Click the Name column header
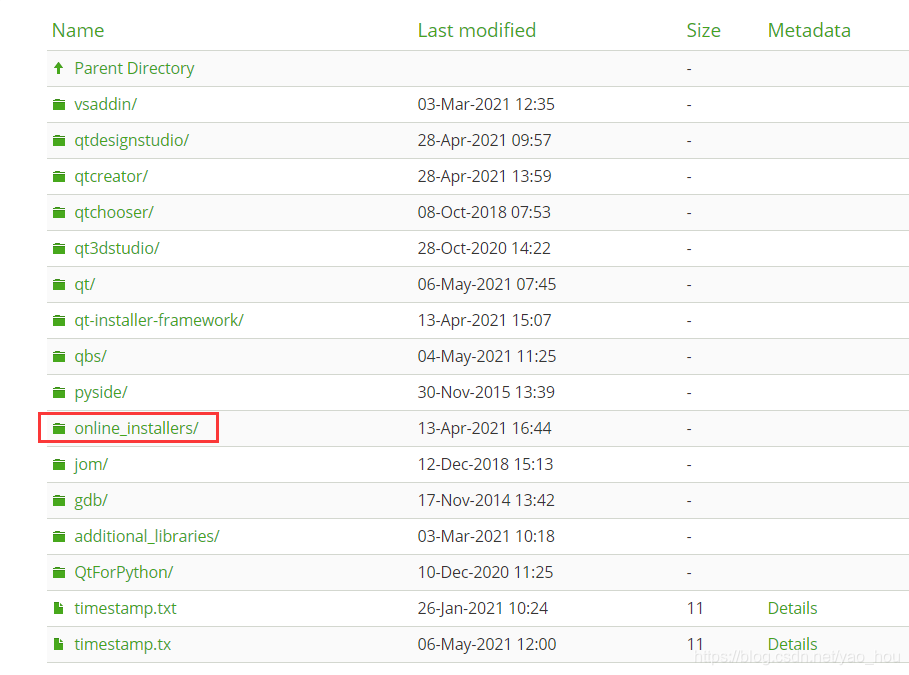Image resolution: width=909 pixels, height=675 pixels. click(78, 30)
